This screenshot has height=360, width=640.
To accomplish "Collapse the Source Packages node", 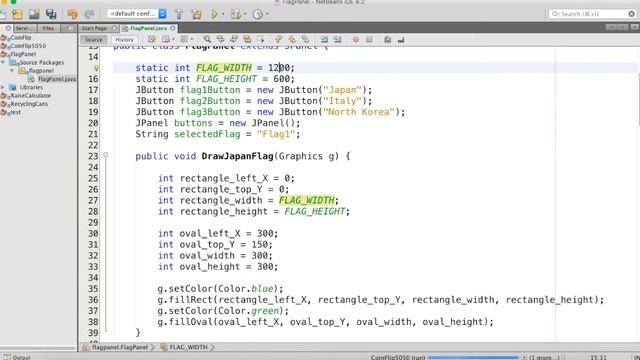I will pyautogui.click(x=3, y=62).
